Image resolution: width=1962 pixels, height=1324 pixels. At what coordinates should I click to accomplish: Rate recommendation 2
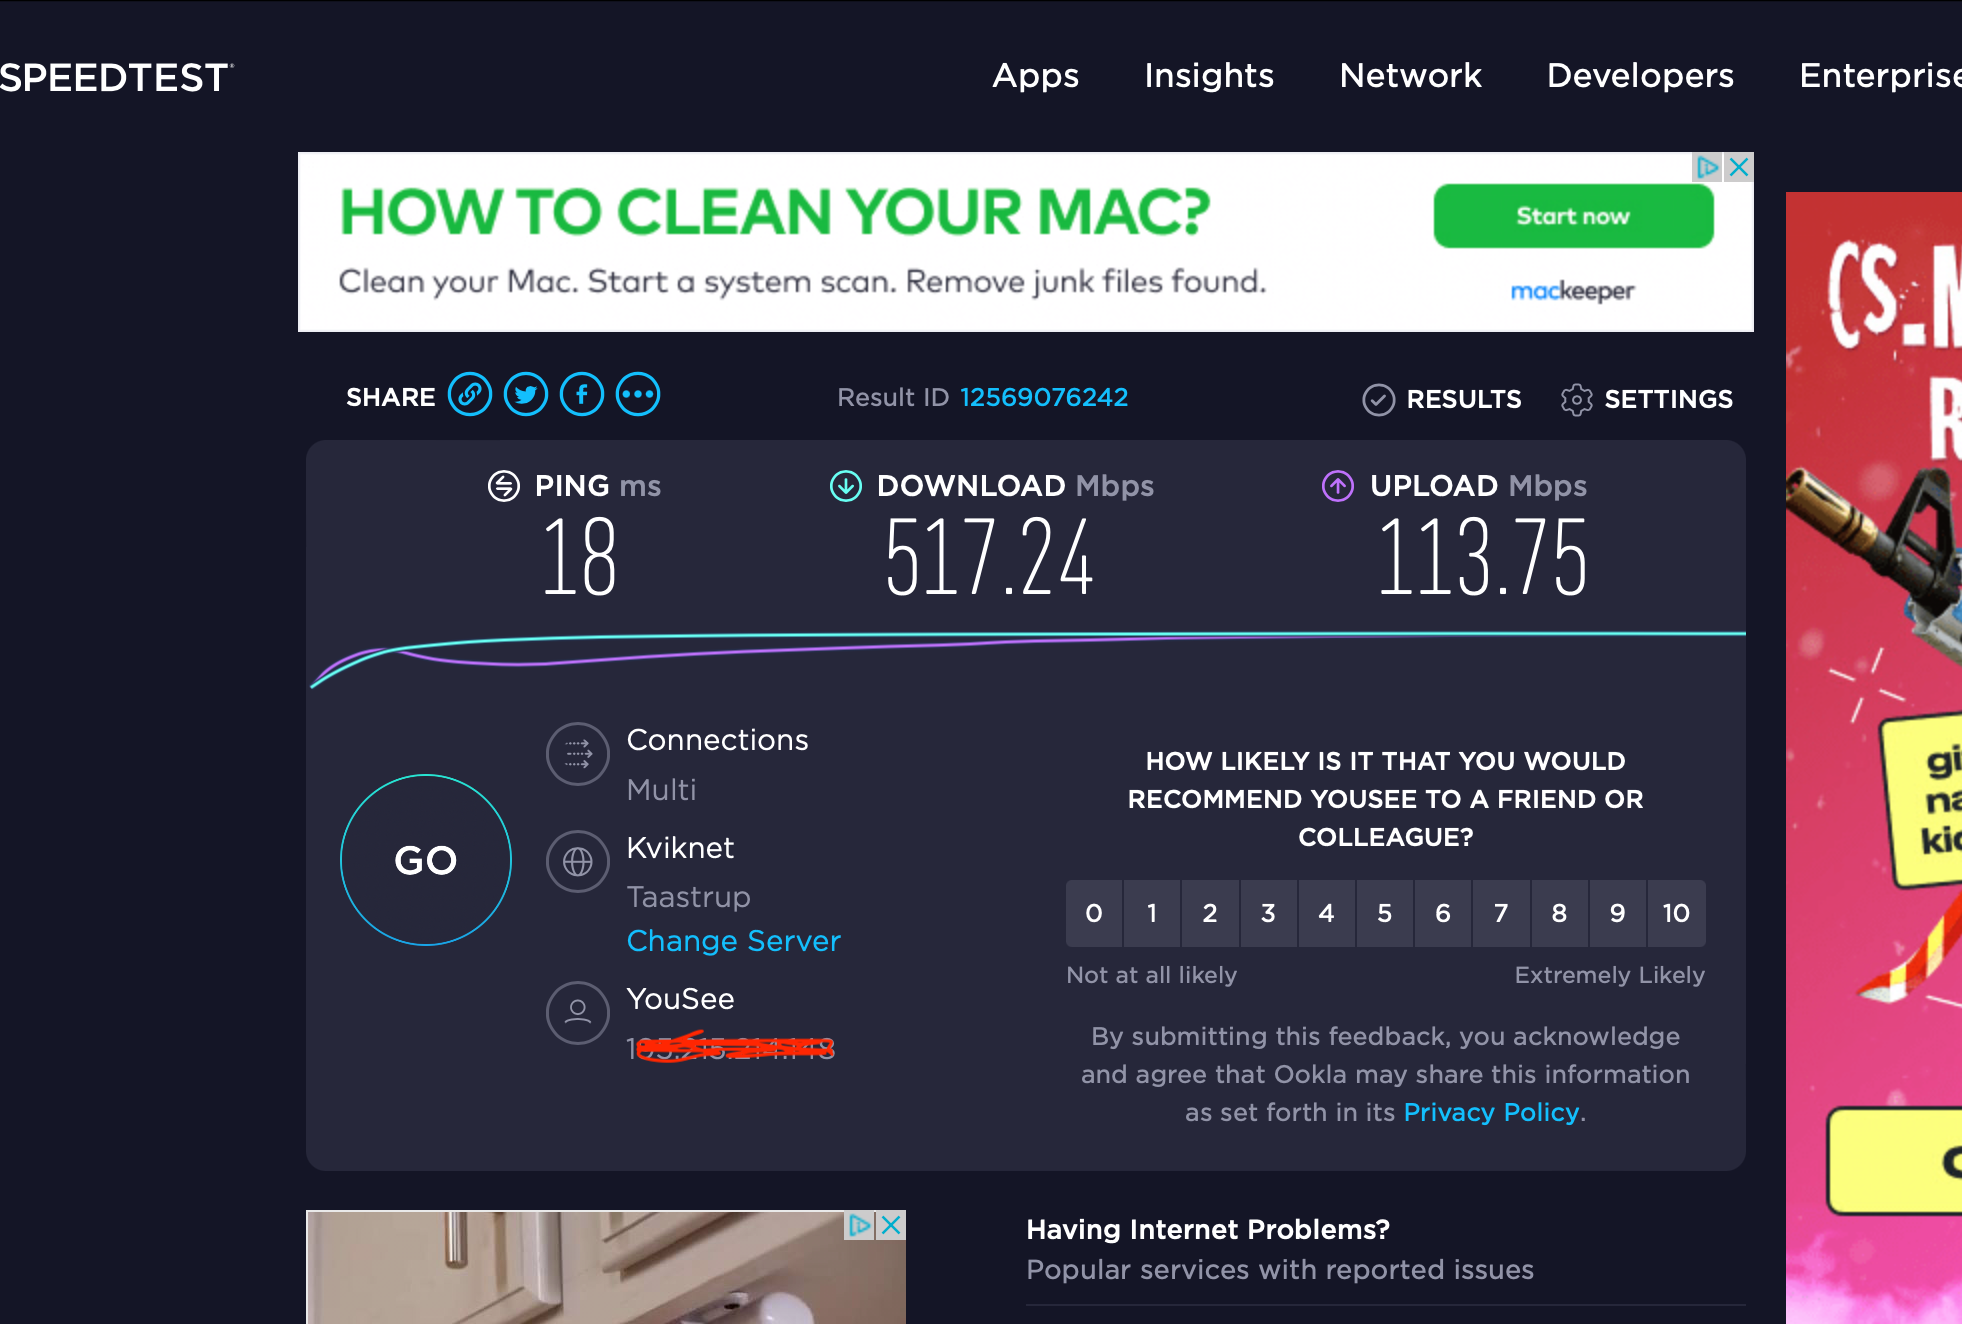click(x=1210, y=913)
